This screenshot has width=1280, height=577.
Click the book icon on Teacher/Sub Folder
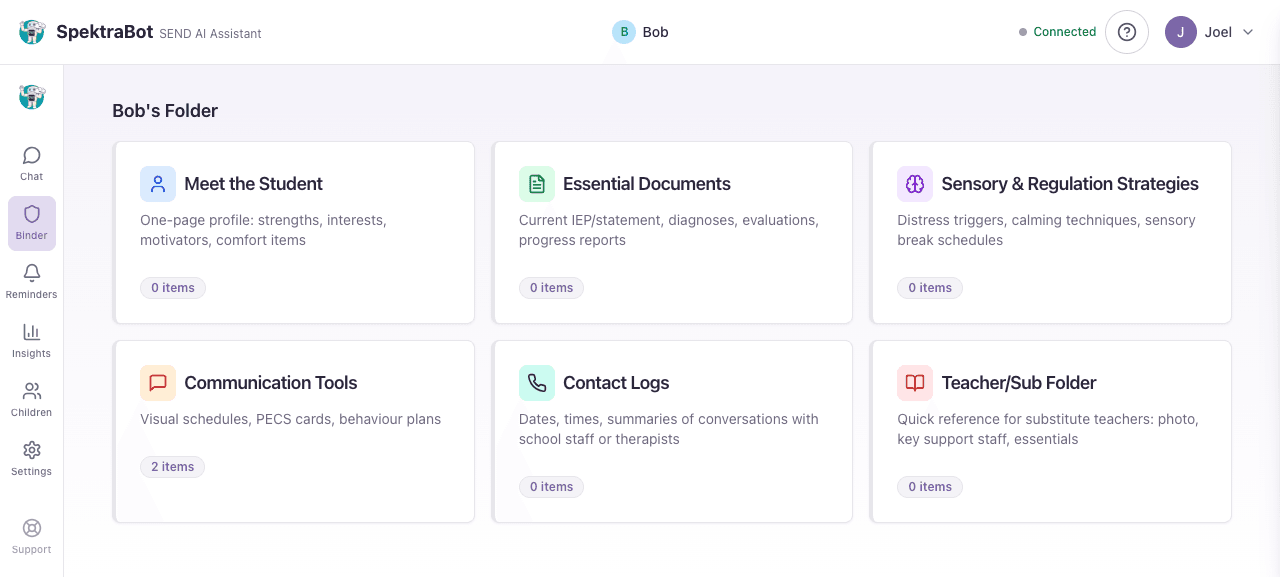click(x=915, y=382)
